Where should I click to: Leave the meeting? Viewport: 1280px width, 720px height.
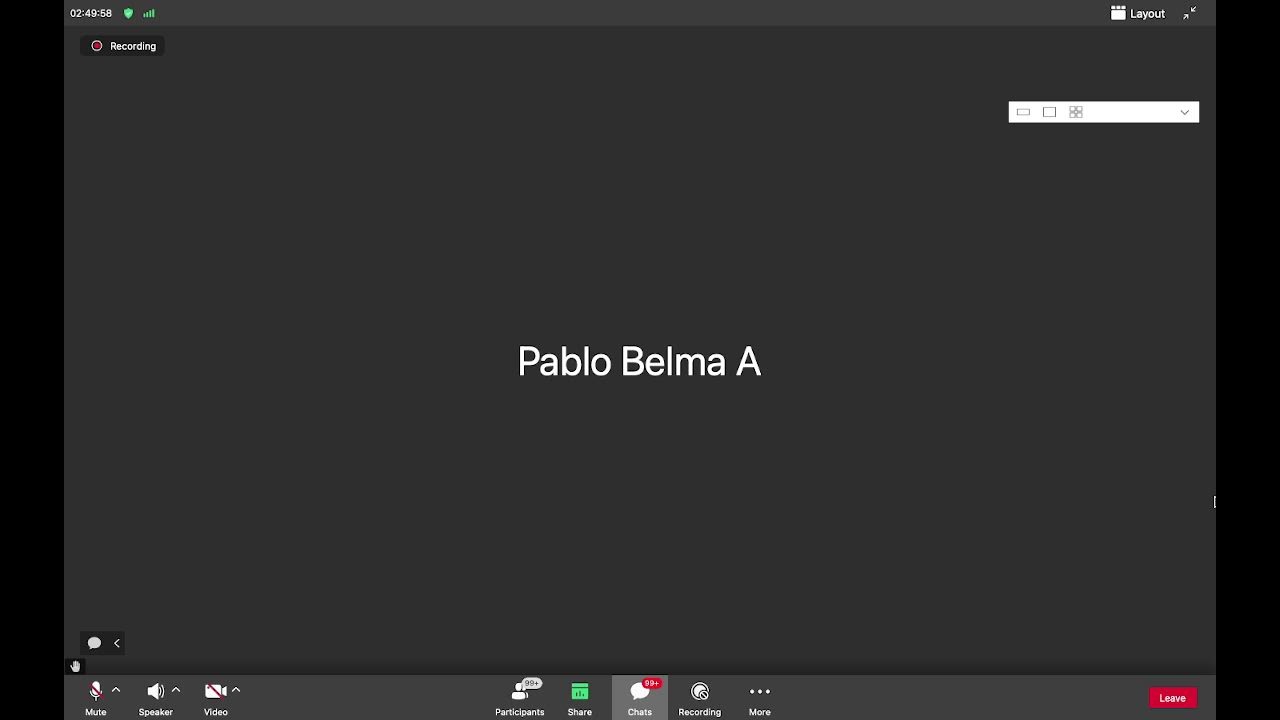tap(1173, 698)
